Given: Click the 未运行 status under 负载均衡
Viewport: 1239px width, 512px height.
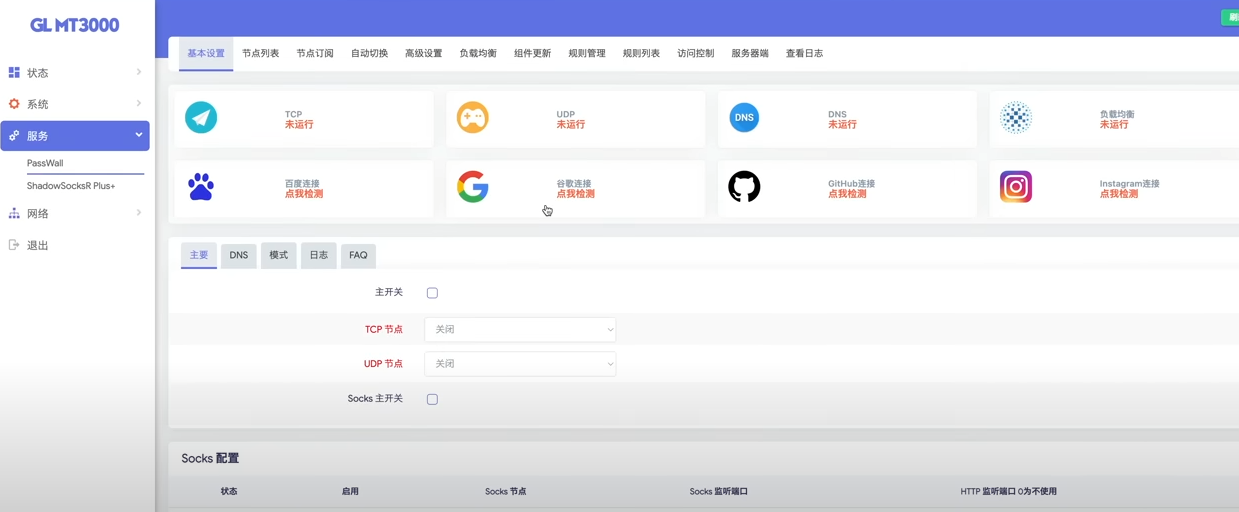Looking at the screenshot, I should [x=1114, y=125].
